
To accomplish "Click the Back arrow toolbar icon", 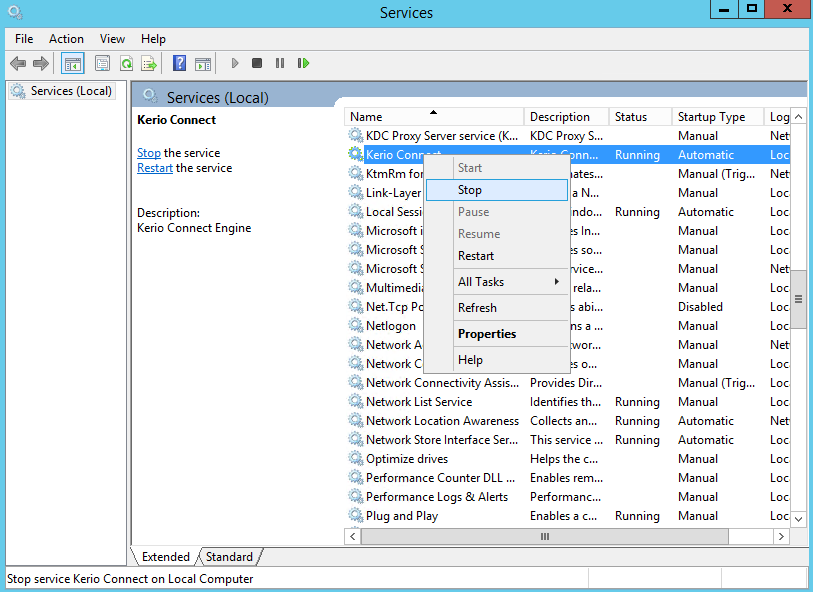I will click(x=18, y=63).
